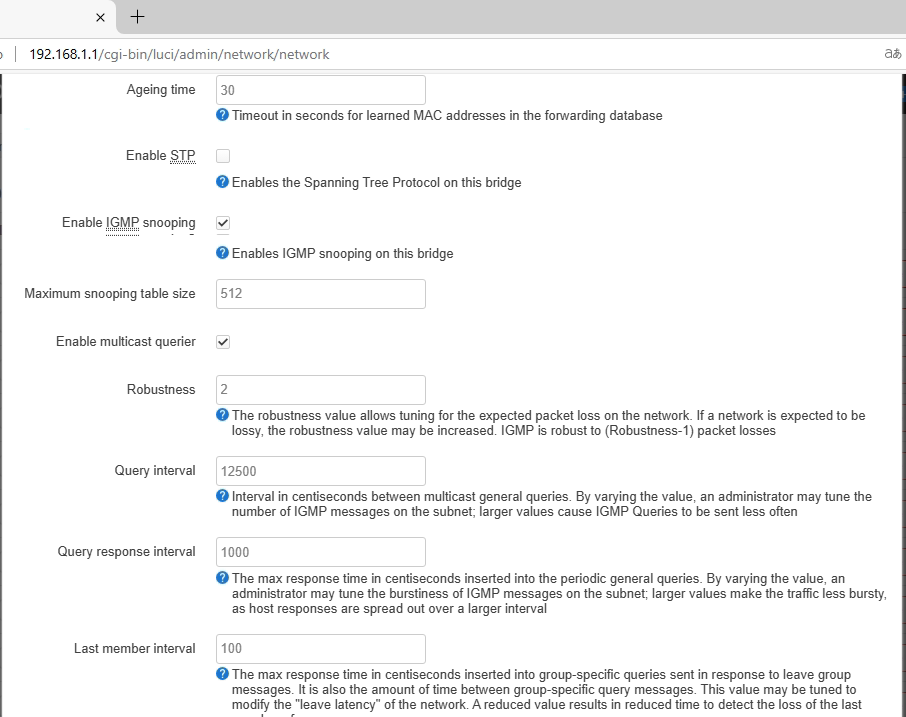This screenshot has height=717, width=906.
Task: Click the 'Robustness' label
Action: click(x=161, y=389)
